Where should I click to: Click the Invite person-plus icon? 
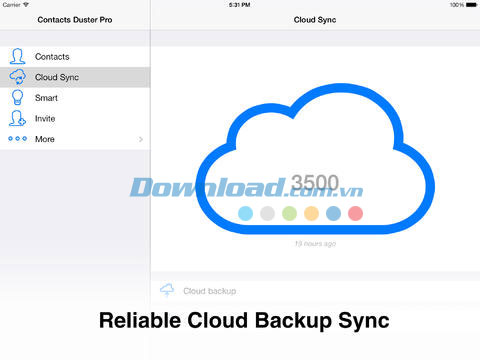[x=17, y=118]
